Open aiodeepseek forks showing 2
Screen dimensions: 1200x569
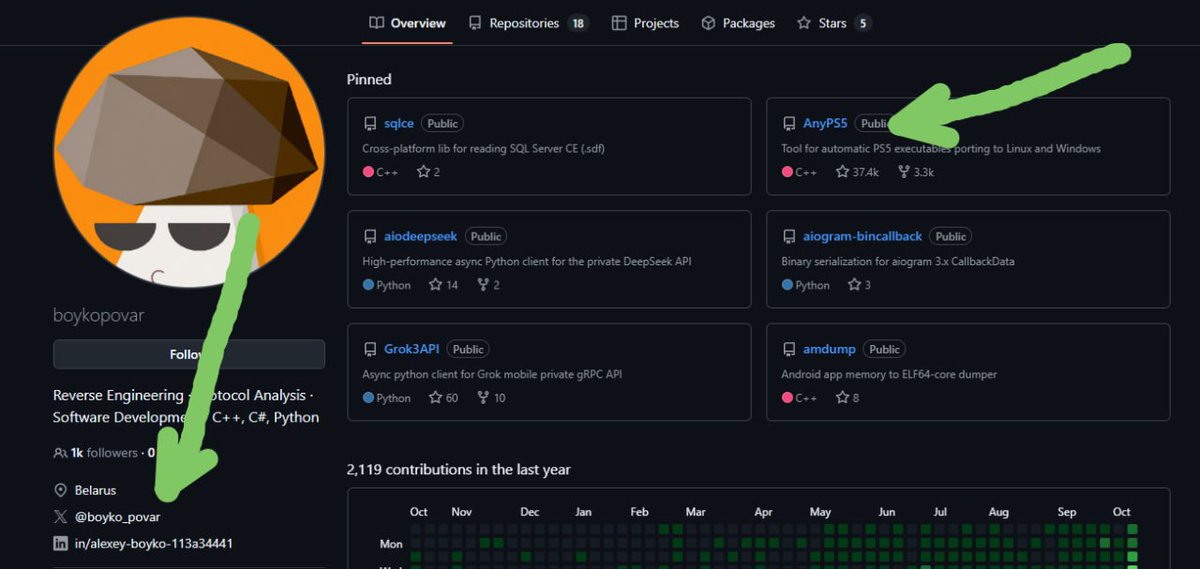click(488, 285)
